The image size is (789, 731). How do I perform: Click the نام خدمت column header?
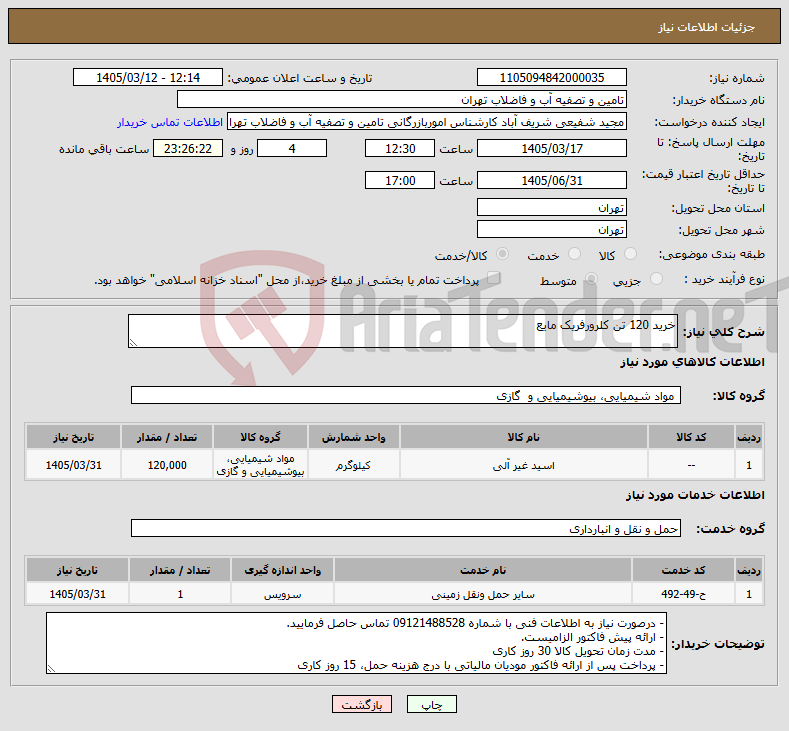(x=483, y=570)
